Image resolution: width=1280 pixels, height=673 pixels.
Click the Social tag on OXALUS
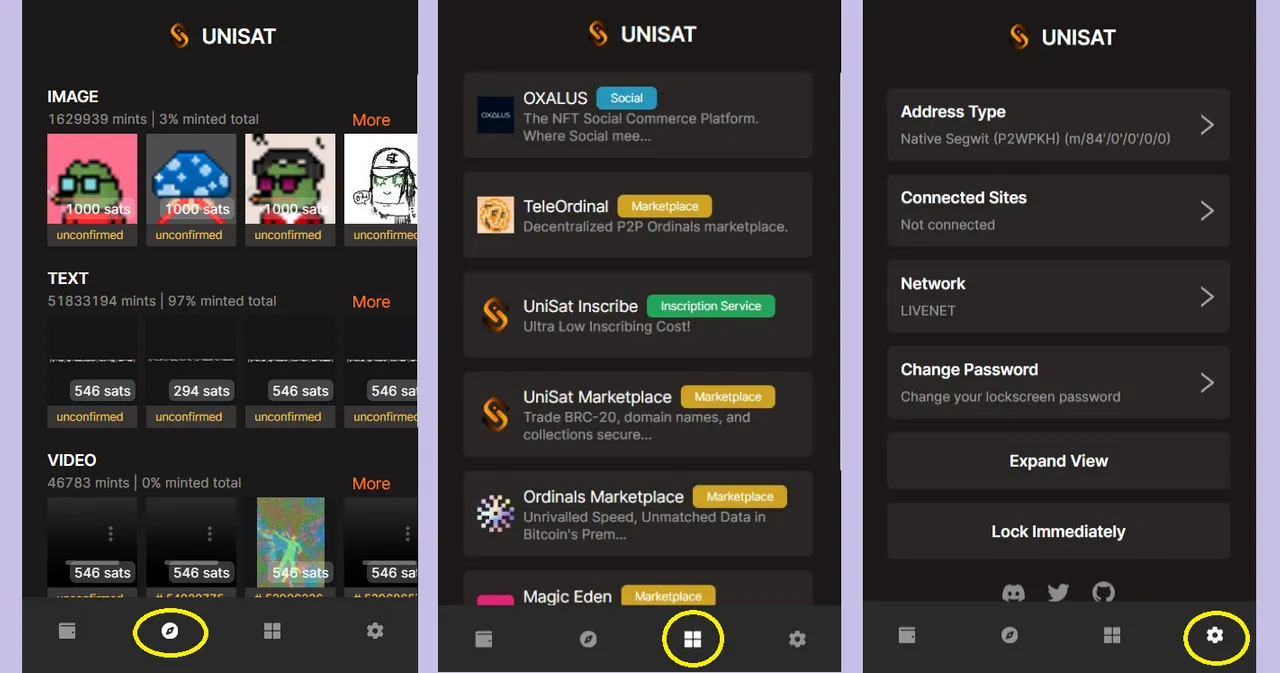point(627,98)
